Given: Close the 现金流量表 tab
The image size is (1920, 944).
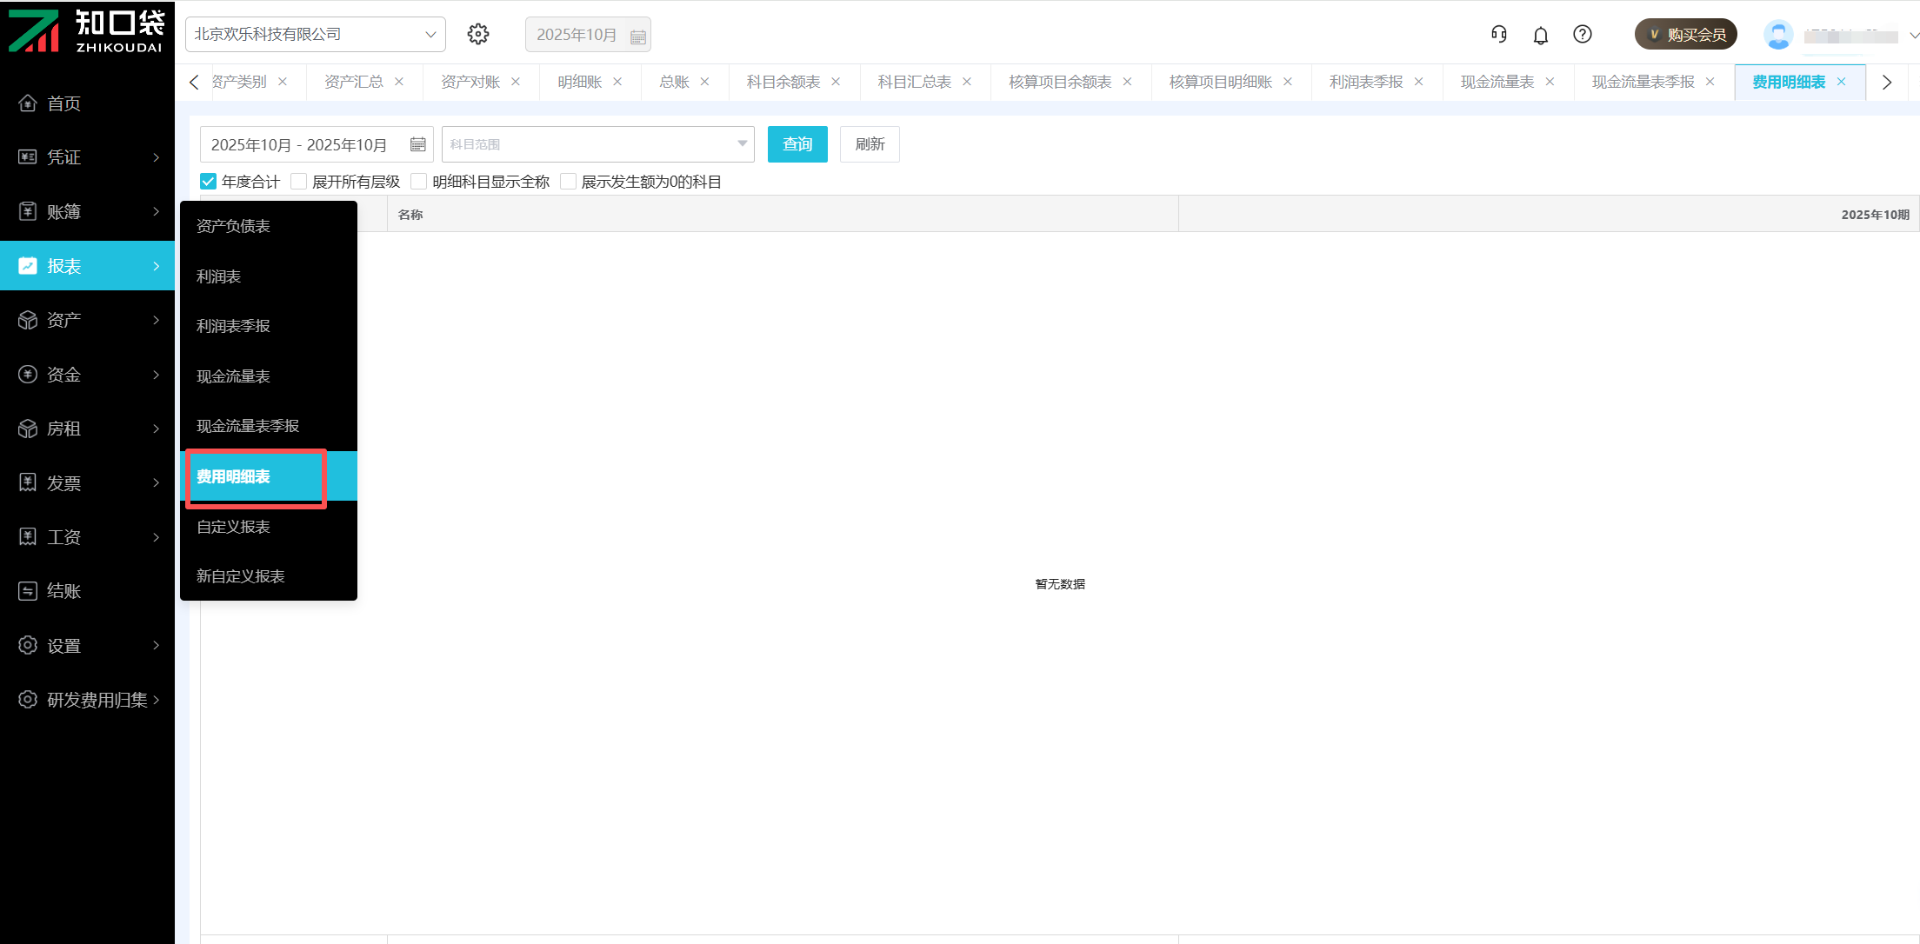Looking at the screenshot, I should point(1550,82).
